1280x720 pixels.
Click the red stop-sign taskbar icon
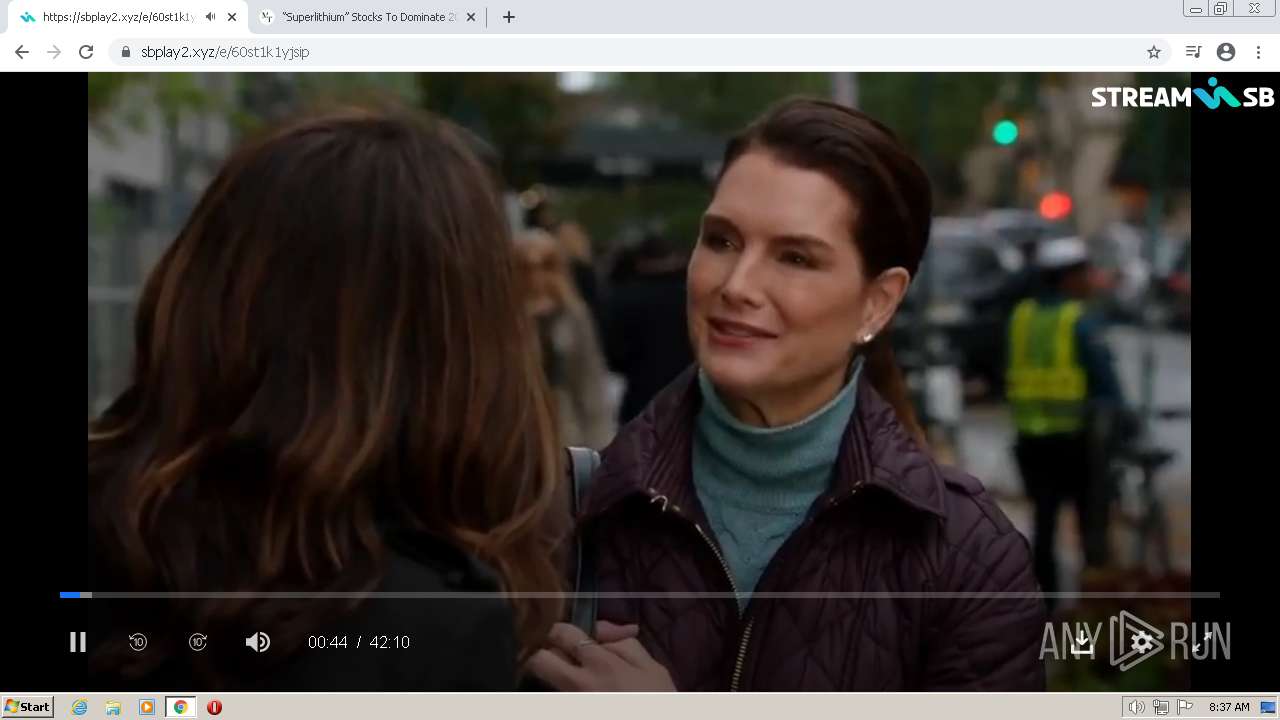point(214,707)
